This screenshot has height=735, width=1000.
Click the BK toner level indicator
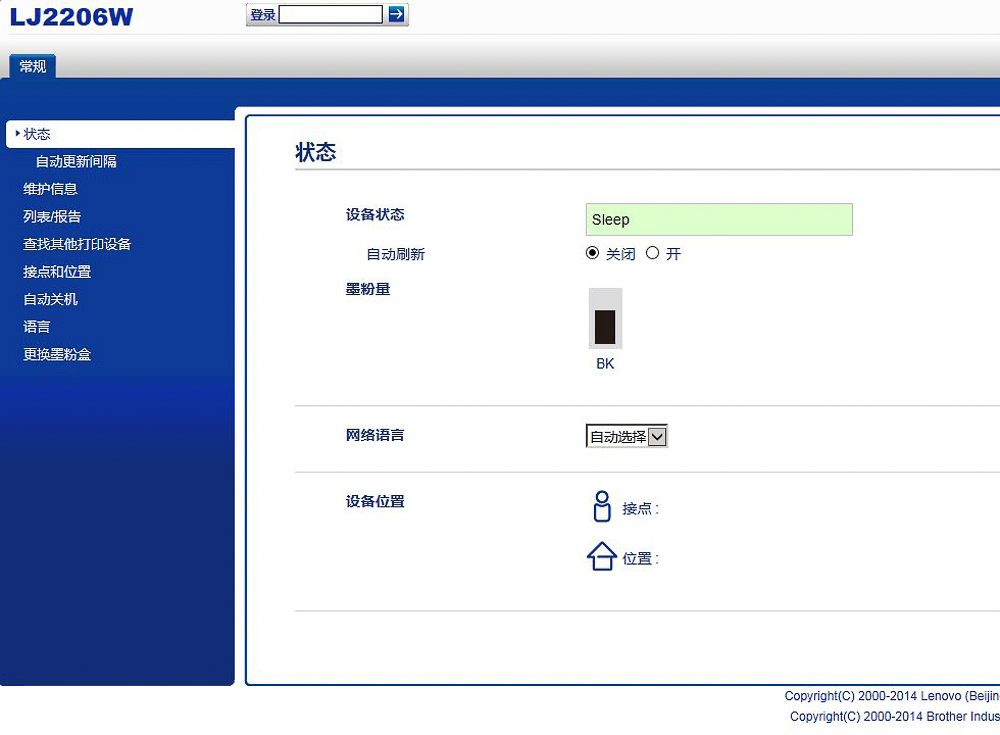click(605, 320)
